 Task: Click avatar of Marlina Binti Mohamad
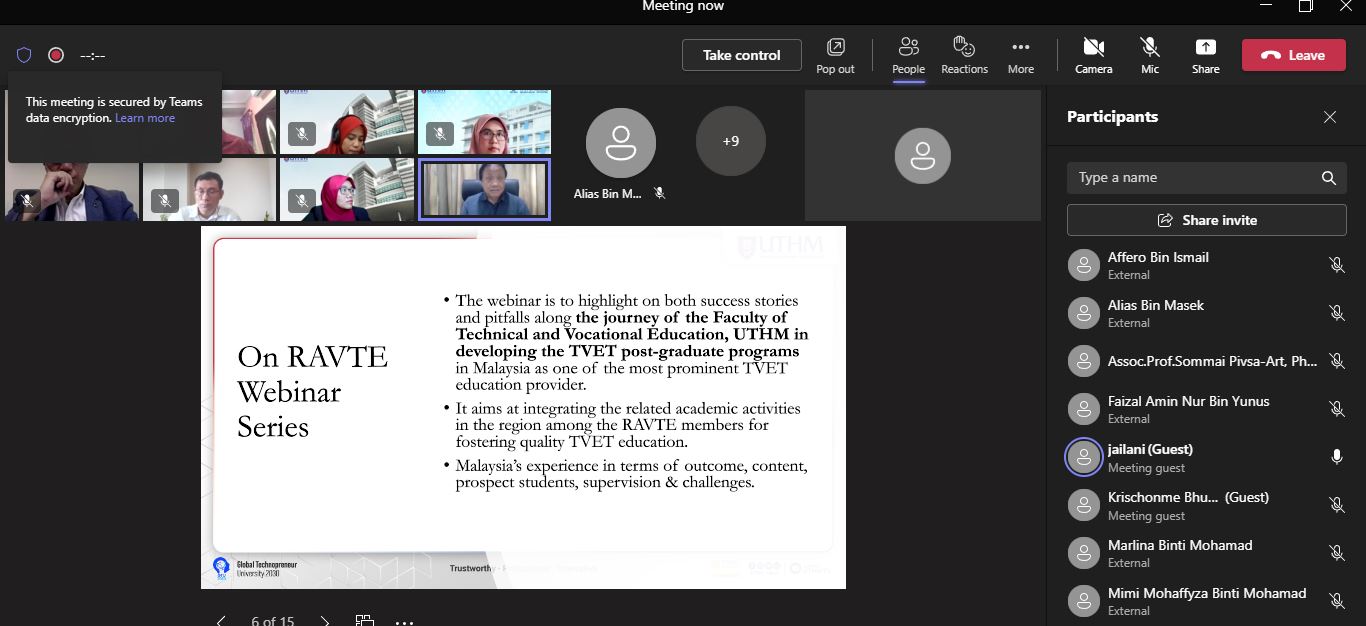pyautogui.click(x=1084, y=553)
